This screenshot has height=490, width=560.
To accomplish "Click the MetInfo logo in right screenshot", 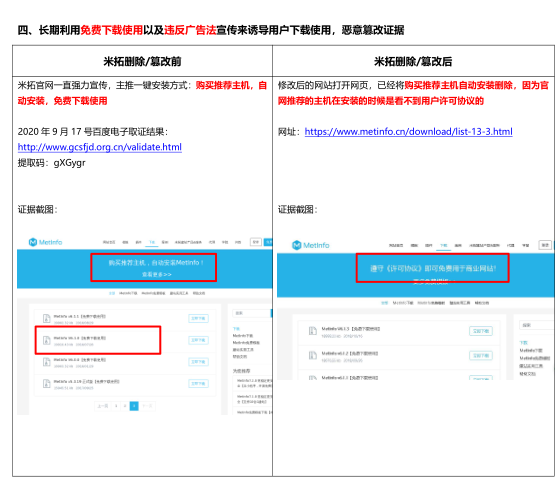I will [x=311, y=245].
